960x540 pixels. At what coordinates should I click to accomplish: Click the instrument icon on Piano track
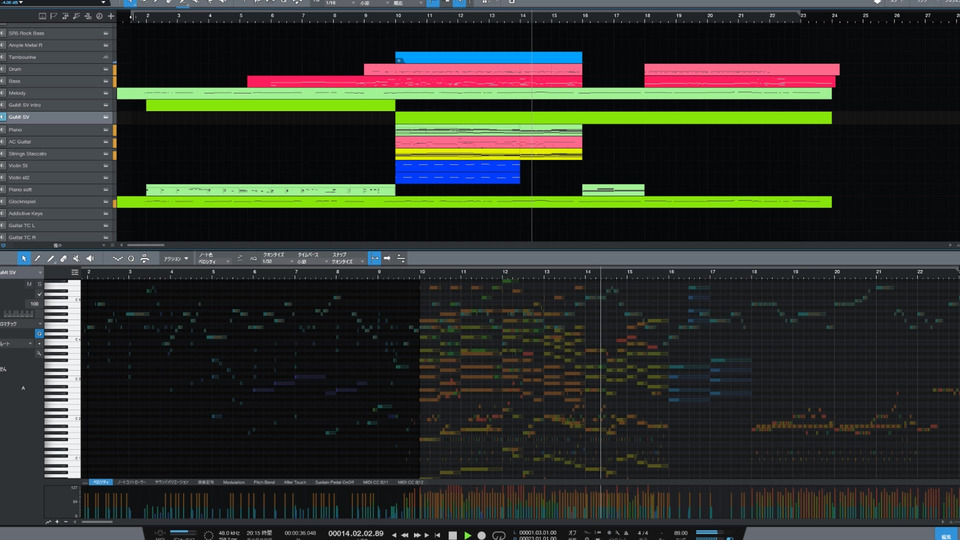pyautogui.click(x=106, y=130)
